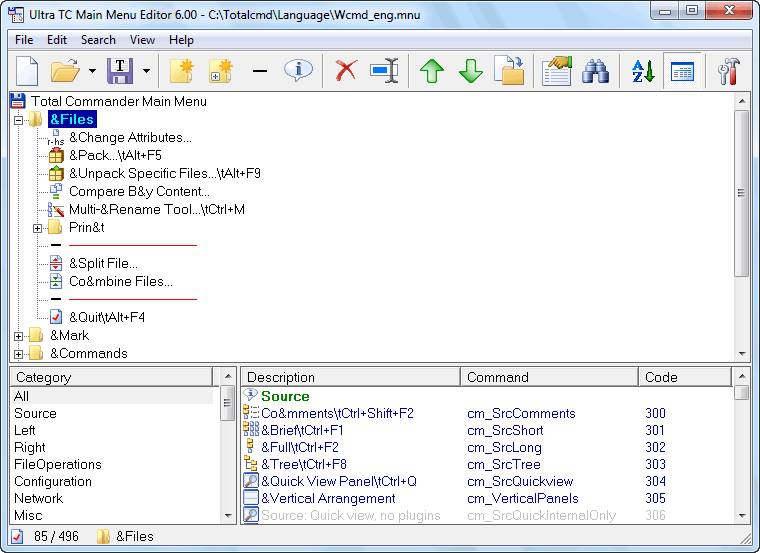Click the Command column header
The image size is (760, 553).
click(x=549, y=377)
